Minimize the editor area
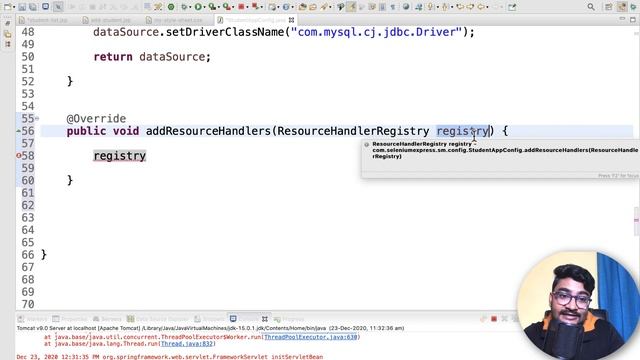640x360 pixels. pos(622,19)
